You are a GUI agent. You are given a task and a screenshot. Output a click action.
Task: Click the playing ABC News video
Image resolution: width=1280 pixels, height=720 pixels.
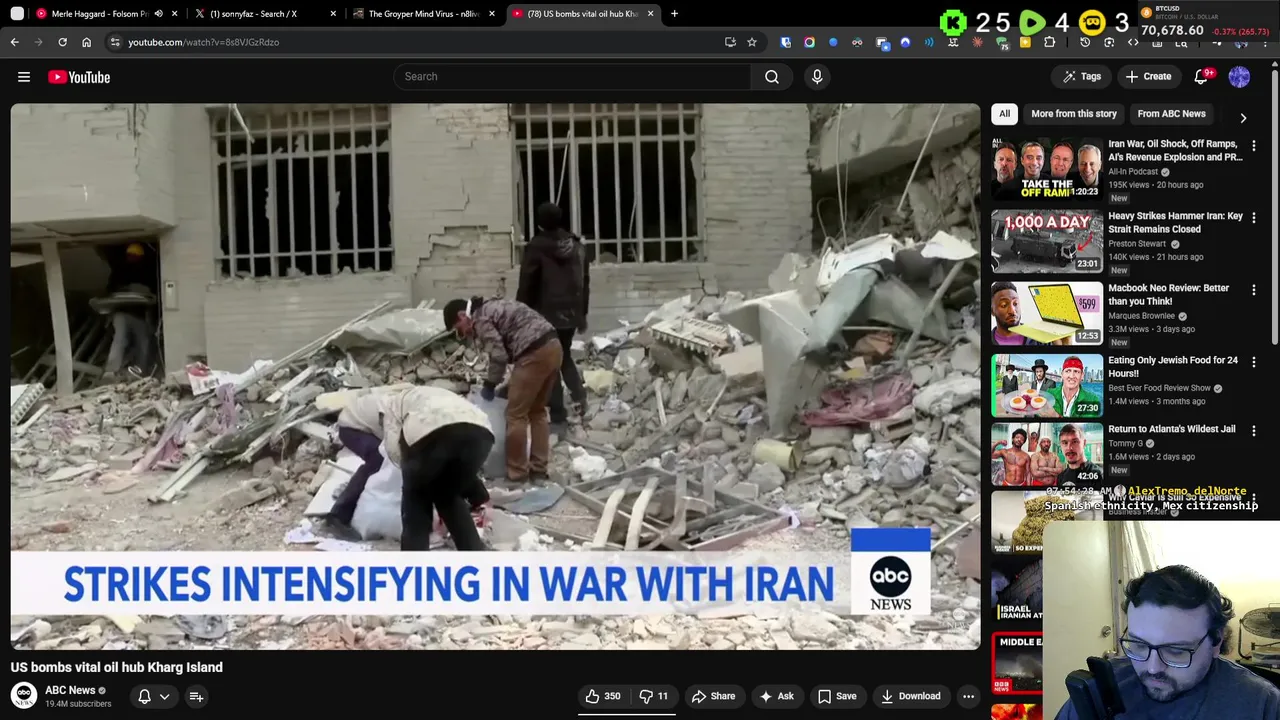point(495,376)
